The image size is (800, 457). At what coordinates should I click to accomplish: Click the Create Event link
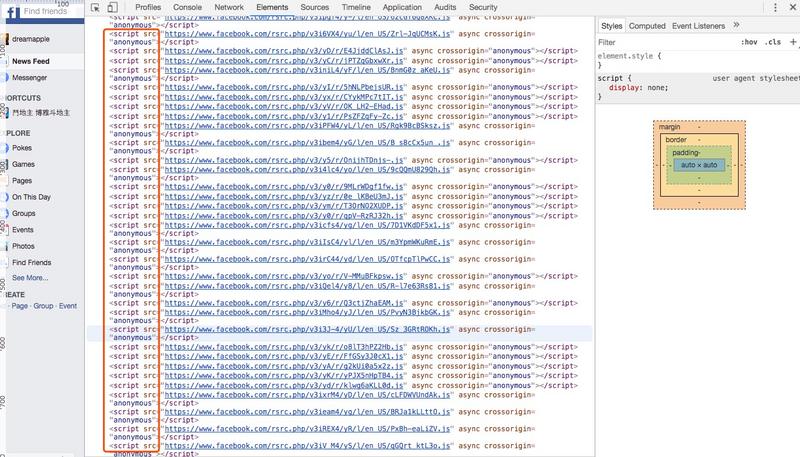tap(68, 306)
